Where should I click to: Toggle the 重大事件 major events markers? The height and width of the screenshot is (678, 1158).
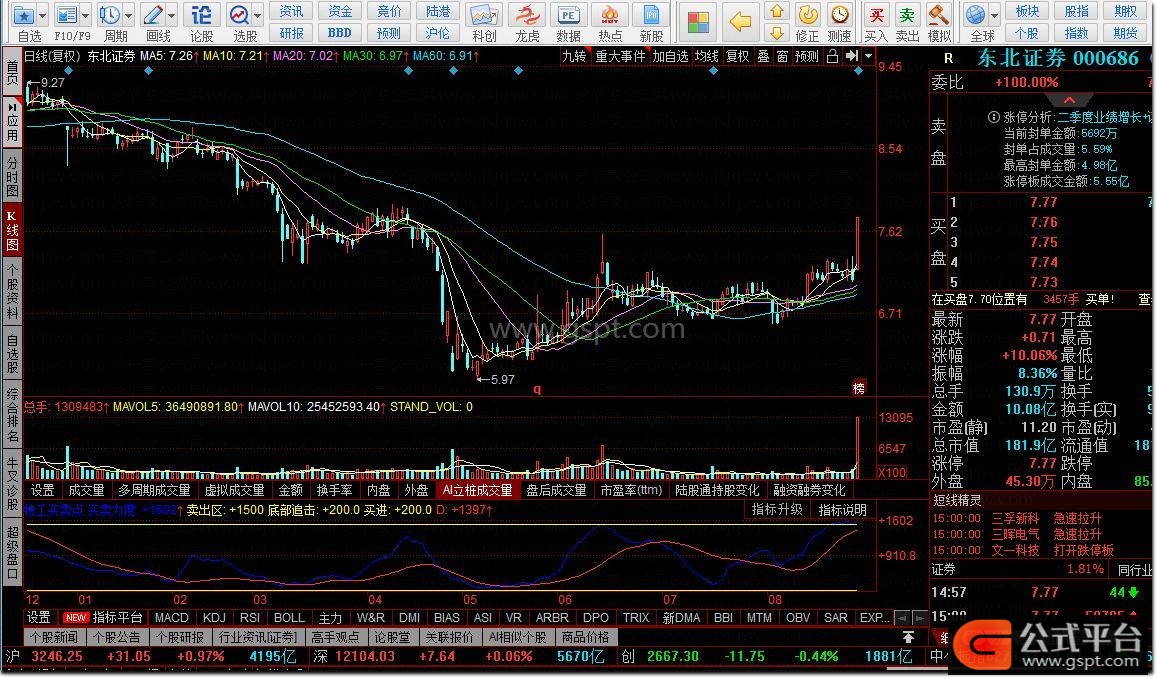[x=620, y=56]
